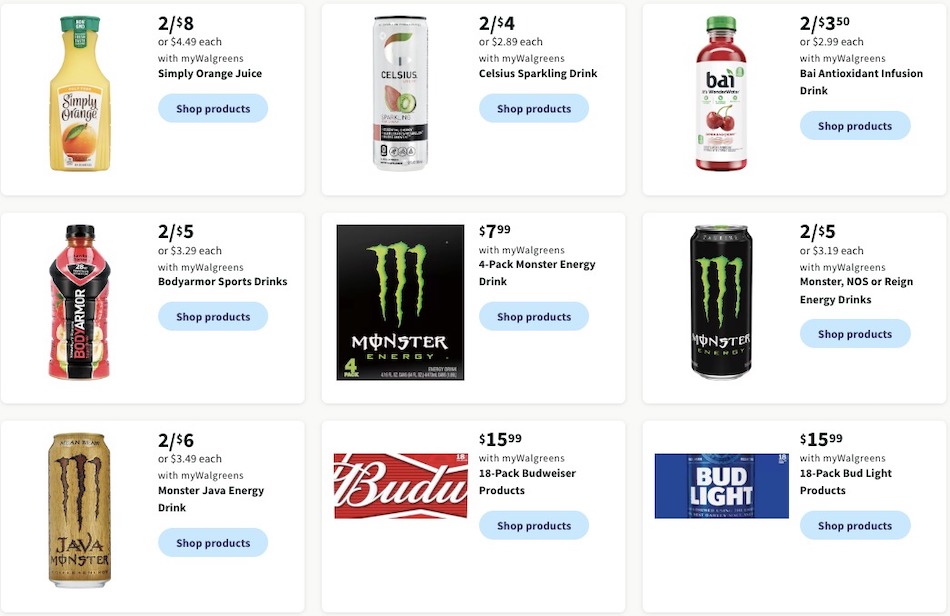Click the 4-Pack Monster Energy box image
The height and width of the screenshot is (616, 950).
pyautogui.click(x=400, y=302)
